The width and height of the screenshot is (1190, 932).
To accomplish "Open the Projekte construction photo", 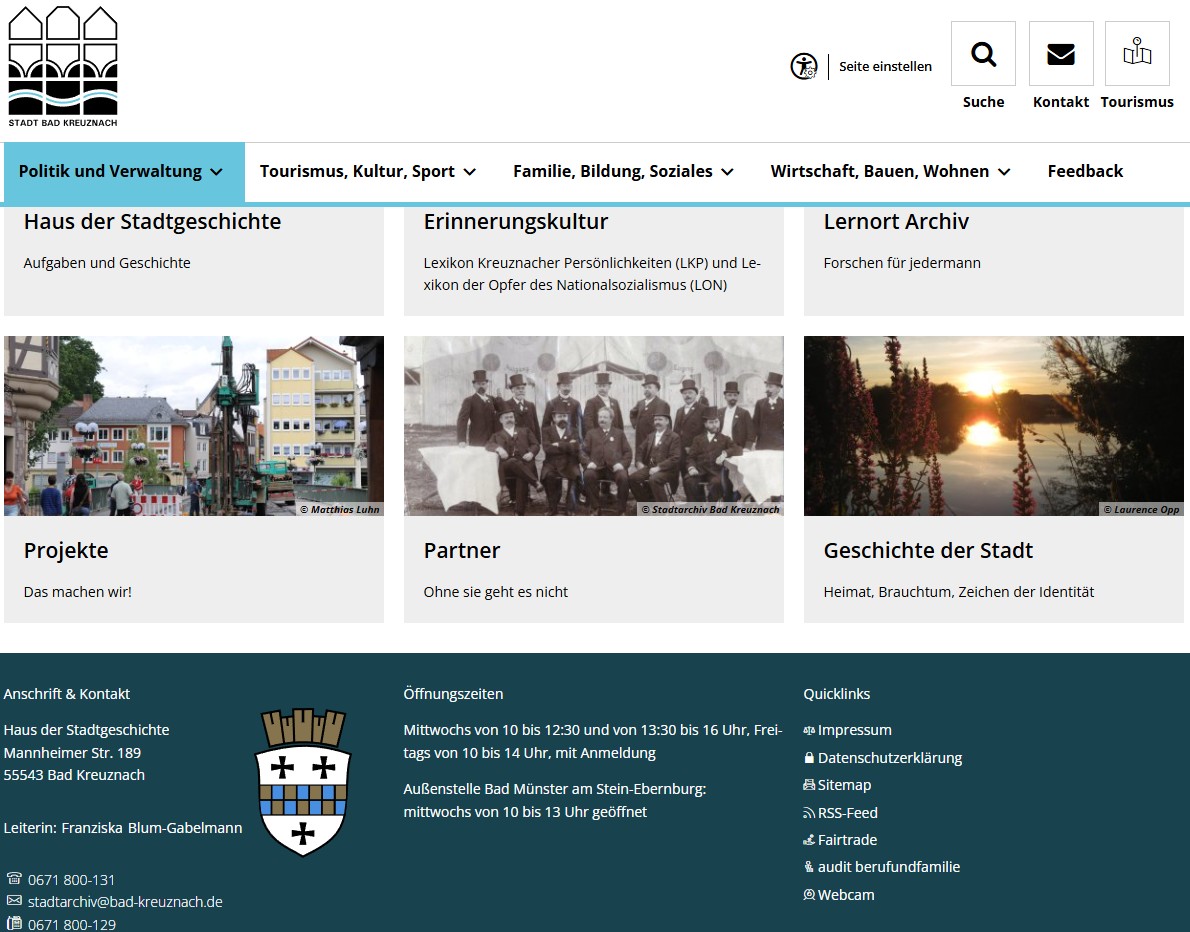I will [194, 426].
